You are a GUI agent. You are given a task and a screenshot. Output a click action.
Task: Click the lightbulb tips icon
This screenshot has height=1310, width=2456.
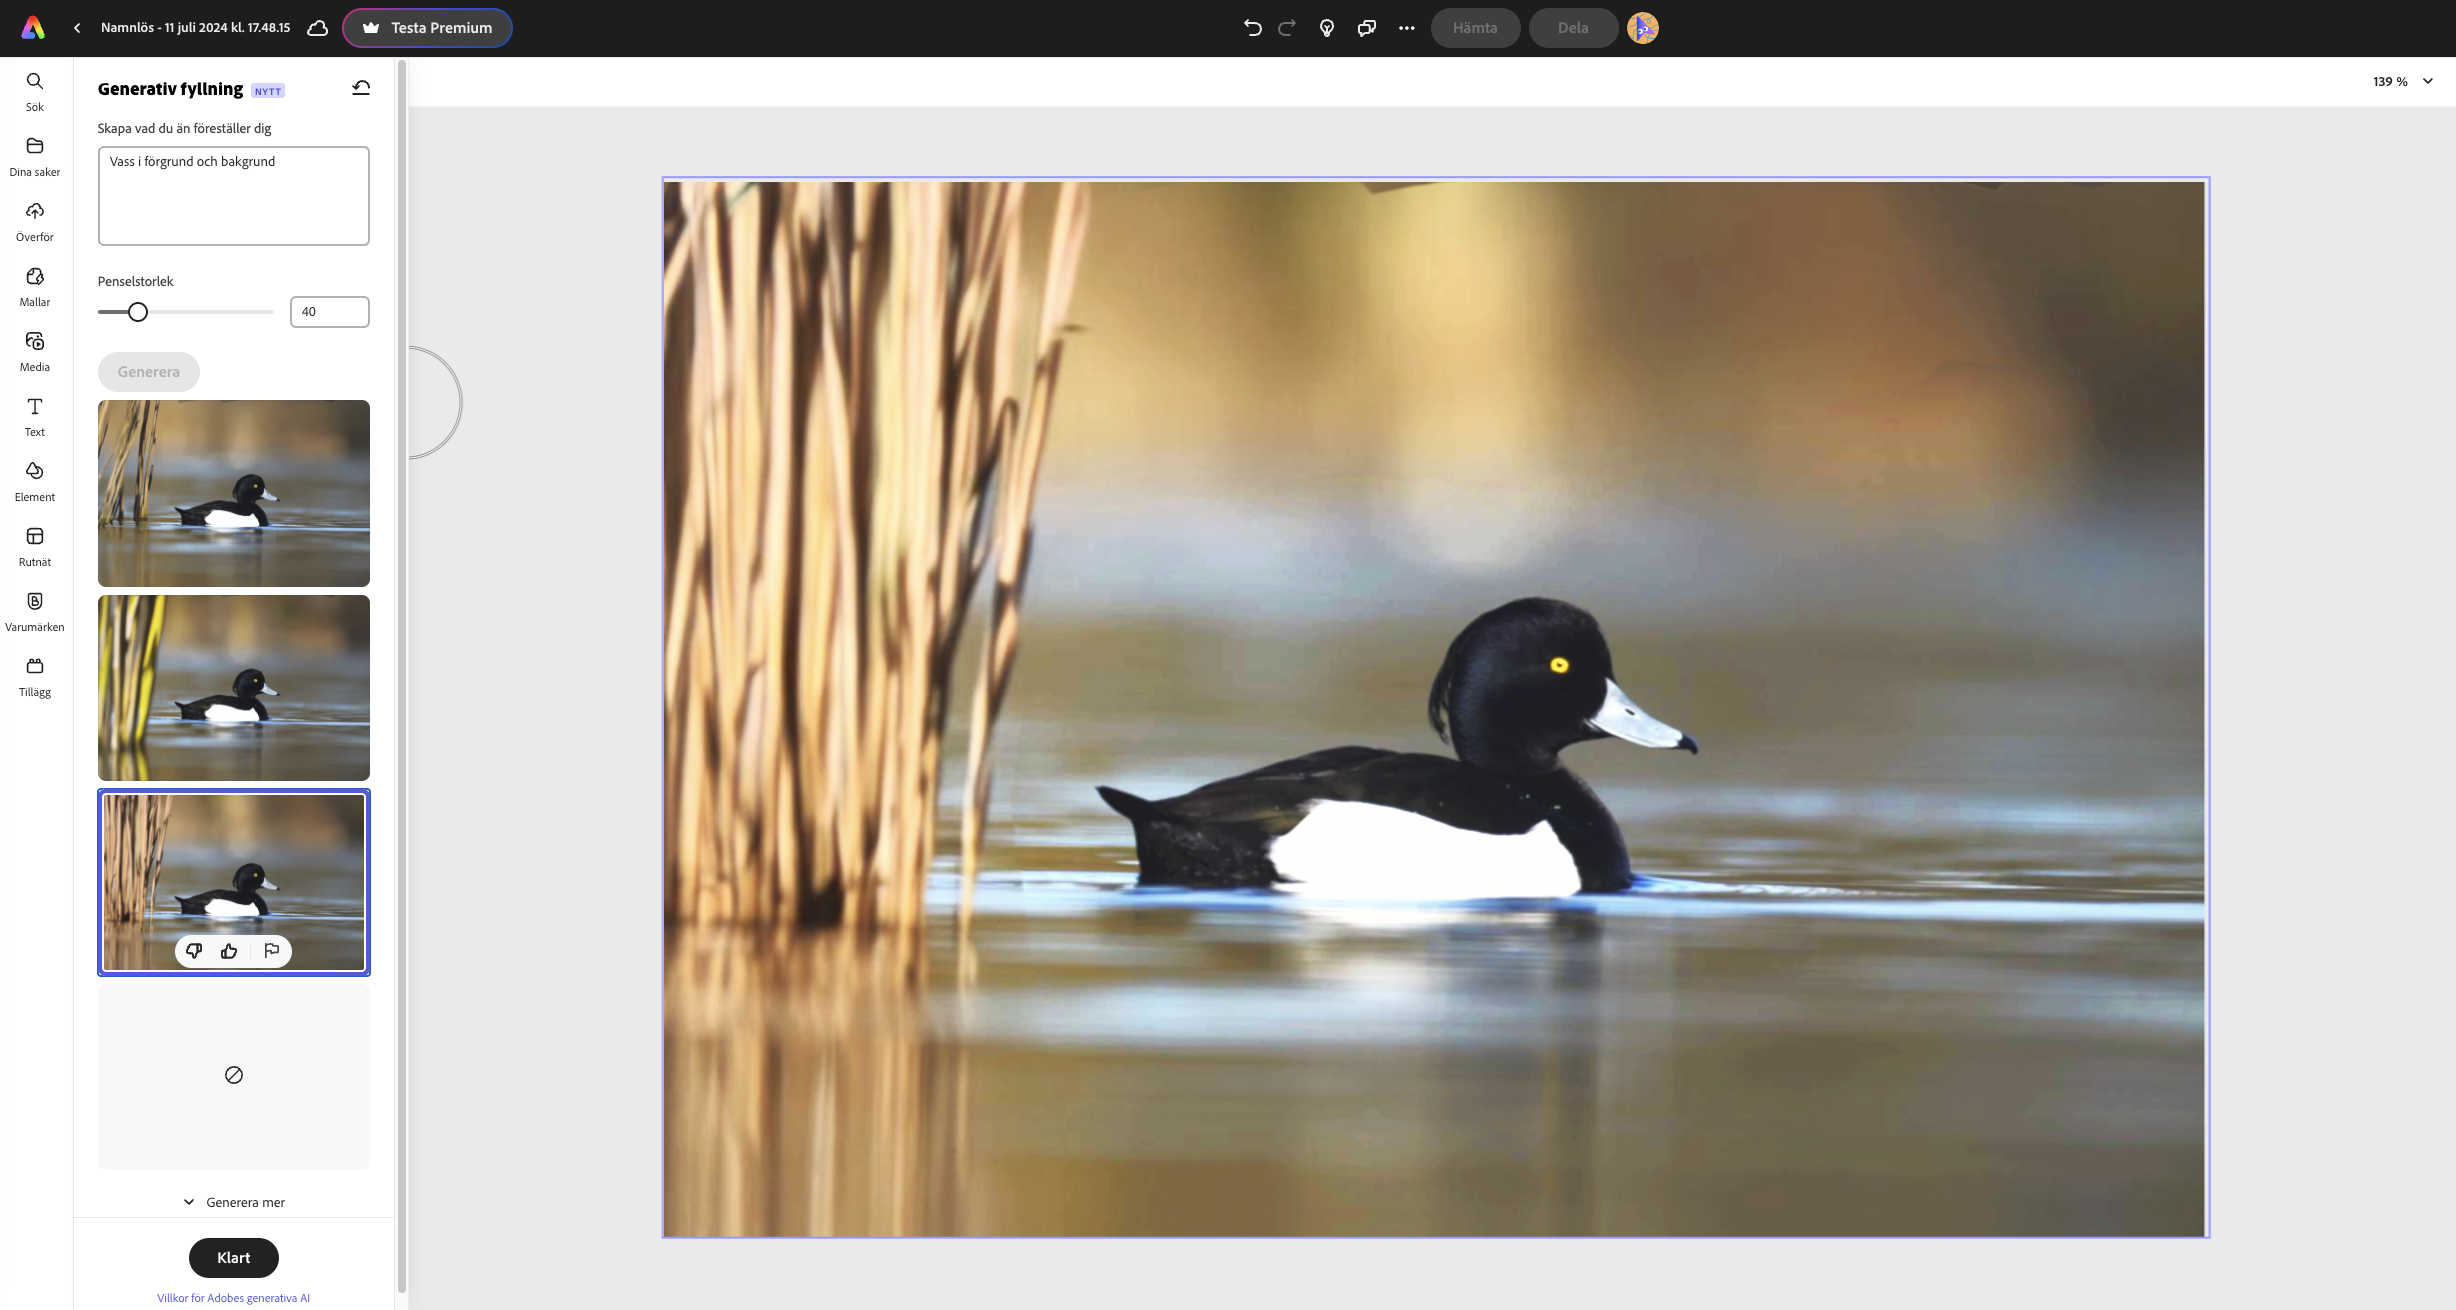click(x=1327, y=28)
